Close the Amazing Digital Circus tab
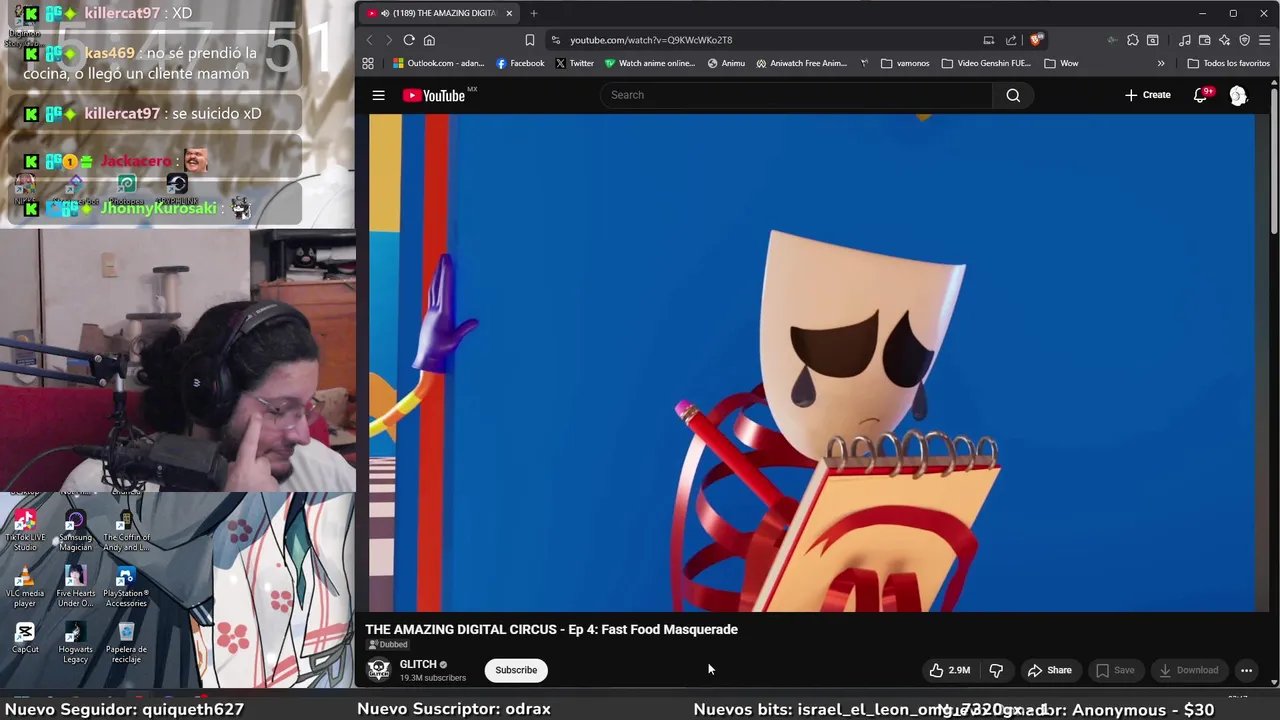The height and width of the screenshot is (720, 1280). click(509, 13)
